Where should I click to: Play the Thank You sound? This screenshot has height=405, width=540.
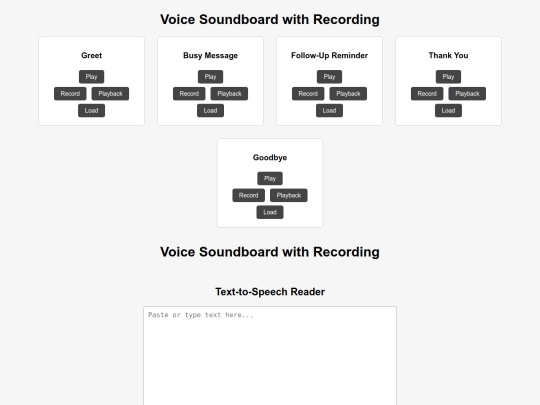pos(448,77)
